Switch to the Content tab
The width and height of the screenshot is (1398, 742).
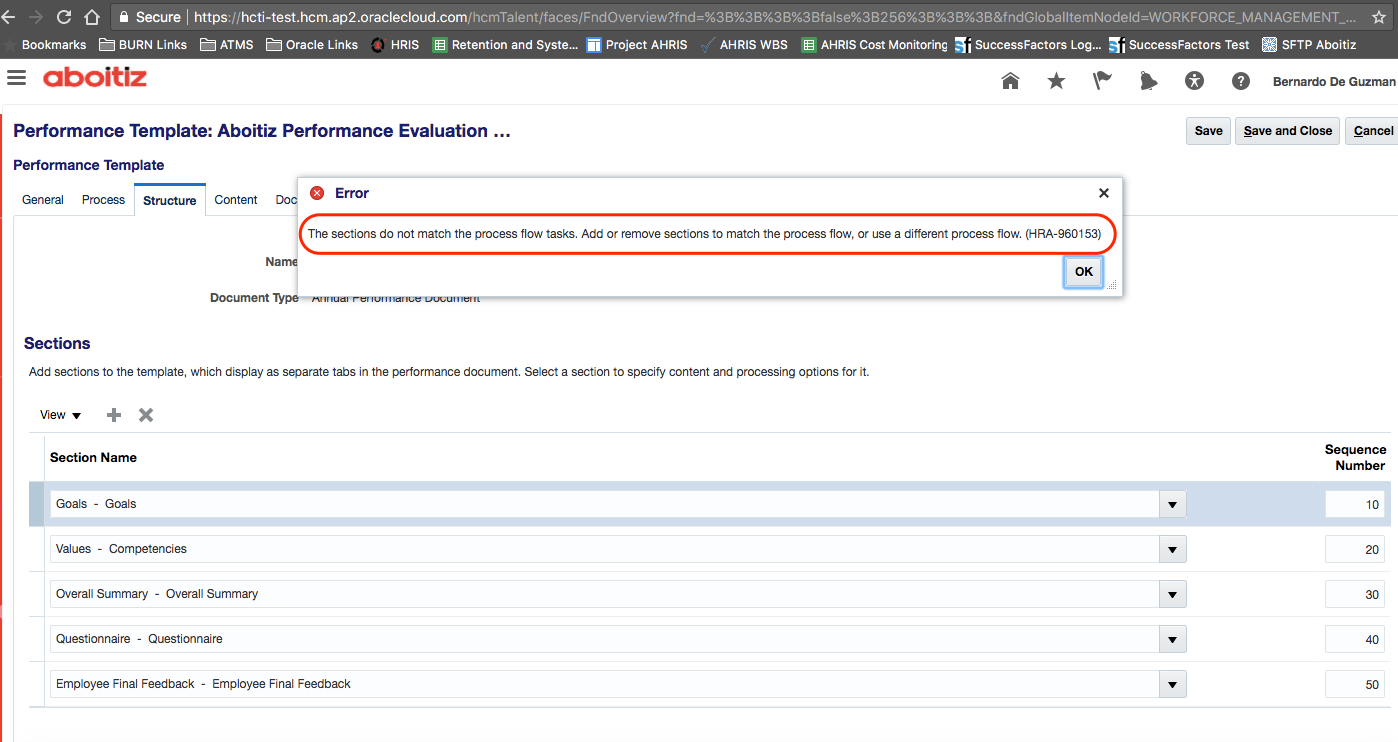(236, 200)
